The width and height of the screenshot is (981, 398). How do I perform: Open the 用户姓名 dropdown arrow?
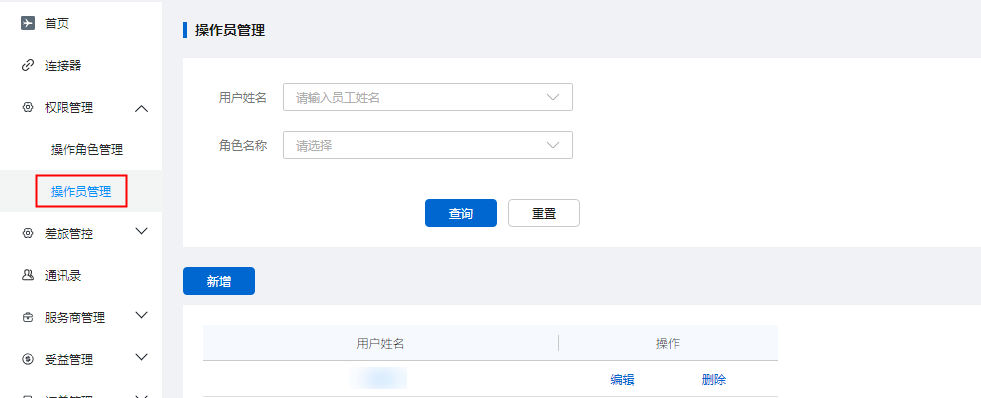coord(552,97)
